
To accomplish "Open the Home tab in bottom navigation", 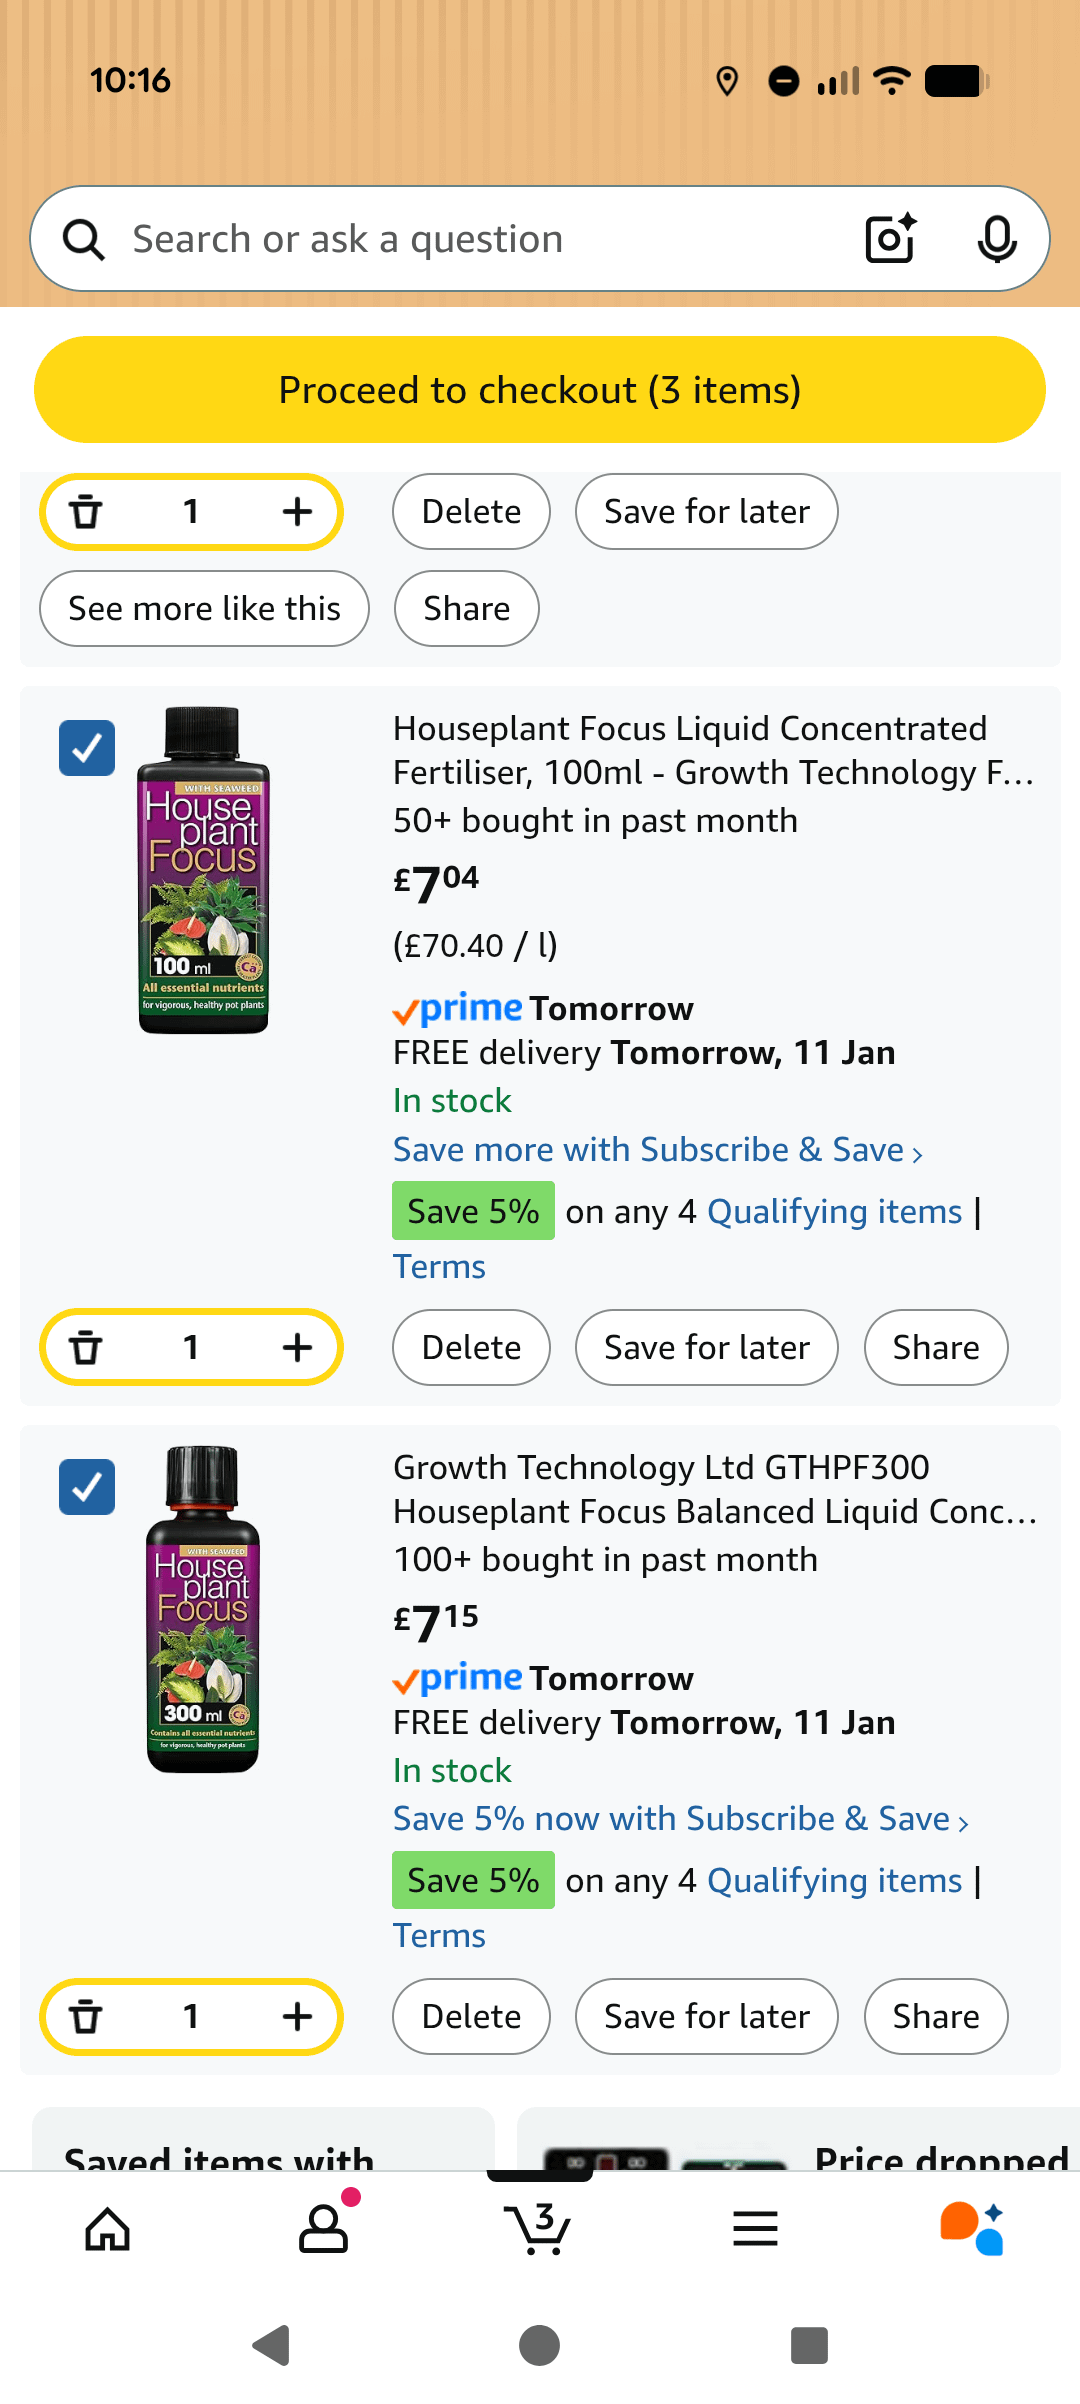I will pos(108,2229).
